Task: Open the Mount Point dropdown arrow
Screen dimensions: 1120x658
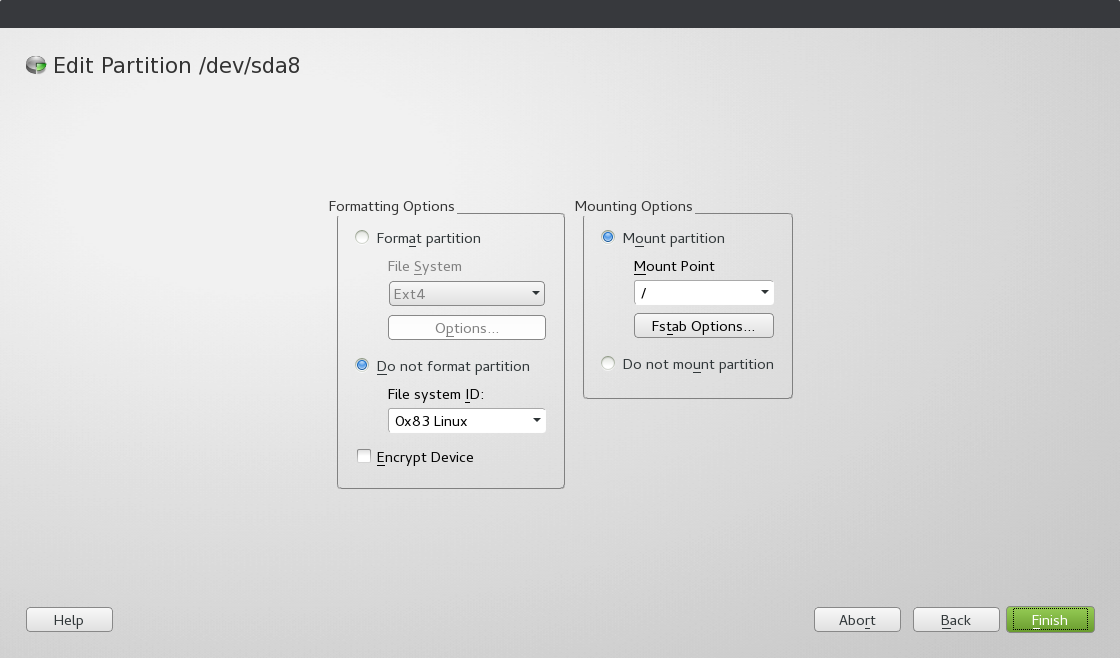Action: (765, 293)
